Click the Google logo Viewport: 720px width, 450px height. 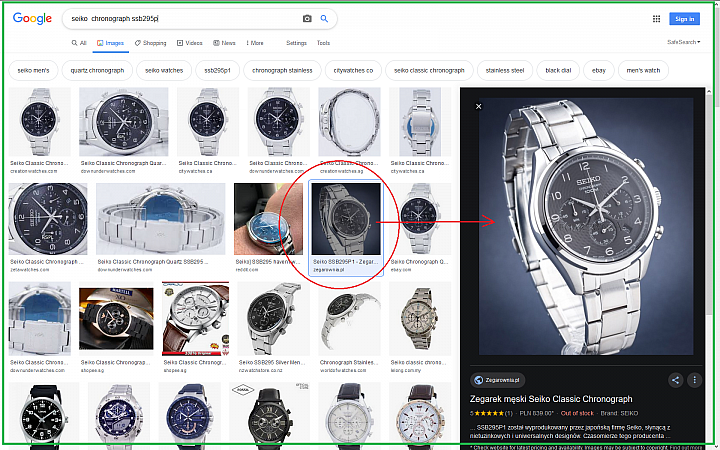pos(32,18)
